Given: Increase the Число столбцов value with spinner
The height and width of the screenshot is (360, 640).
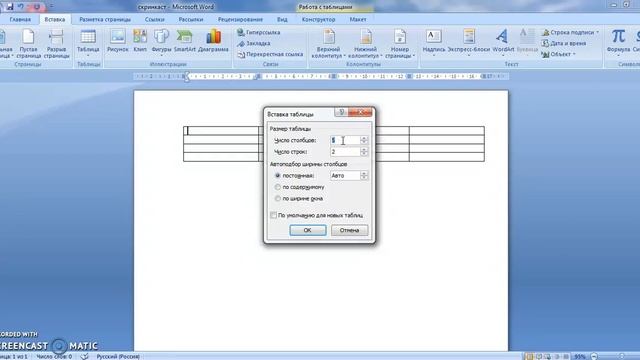Looking at the screenshot, I should coord(364,138).
